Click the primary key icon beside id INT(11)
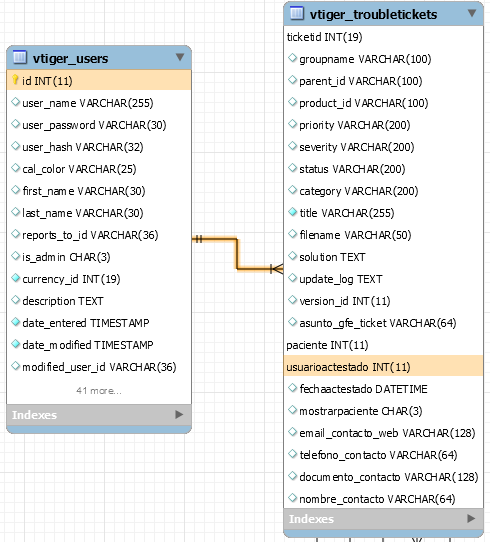Viewport: 490px width, 542px height. click(15, 80)
